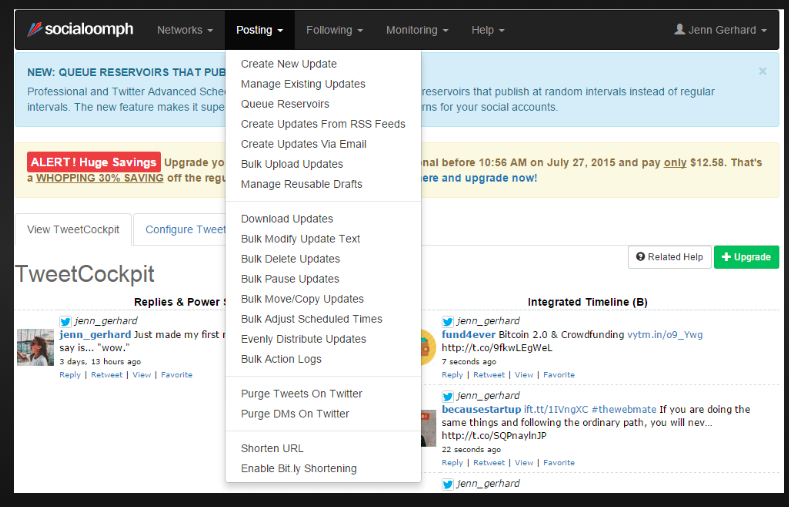Screen dimensions: 789x507
Task: Favorite jenn_gerhard's tweet in Replies column
Action: click(177, 375)
